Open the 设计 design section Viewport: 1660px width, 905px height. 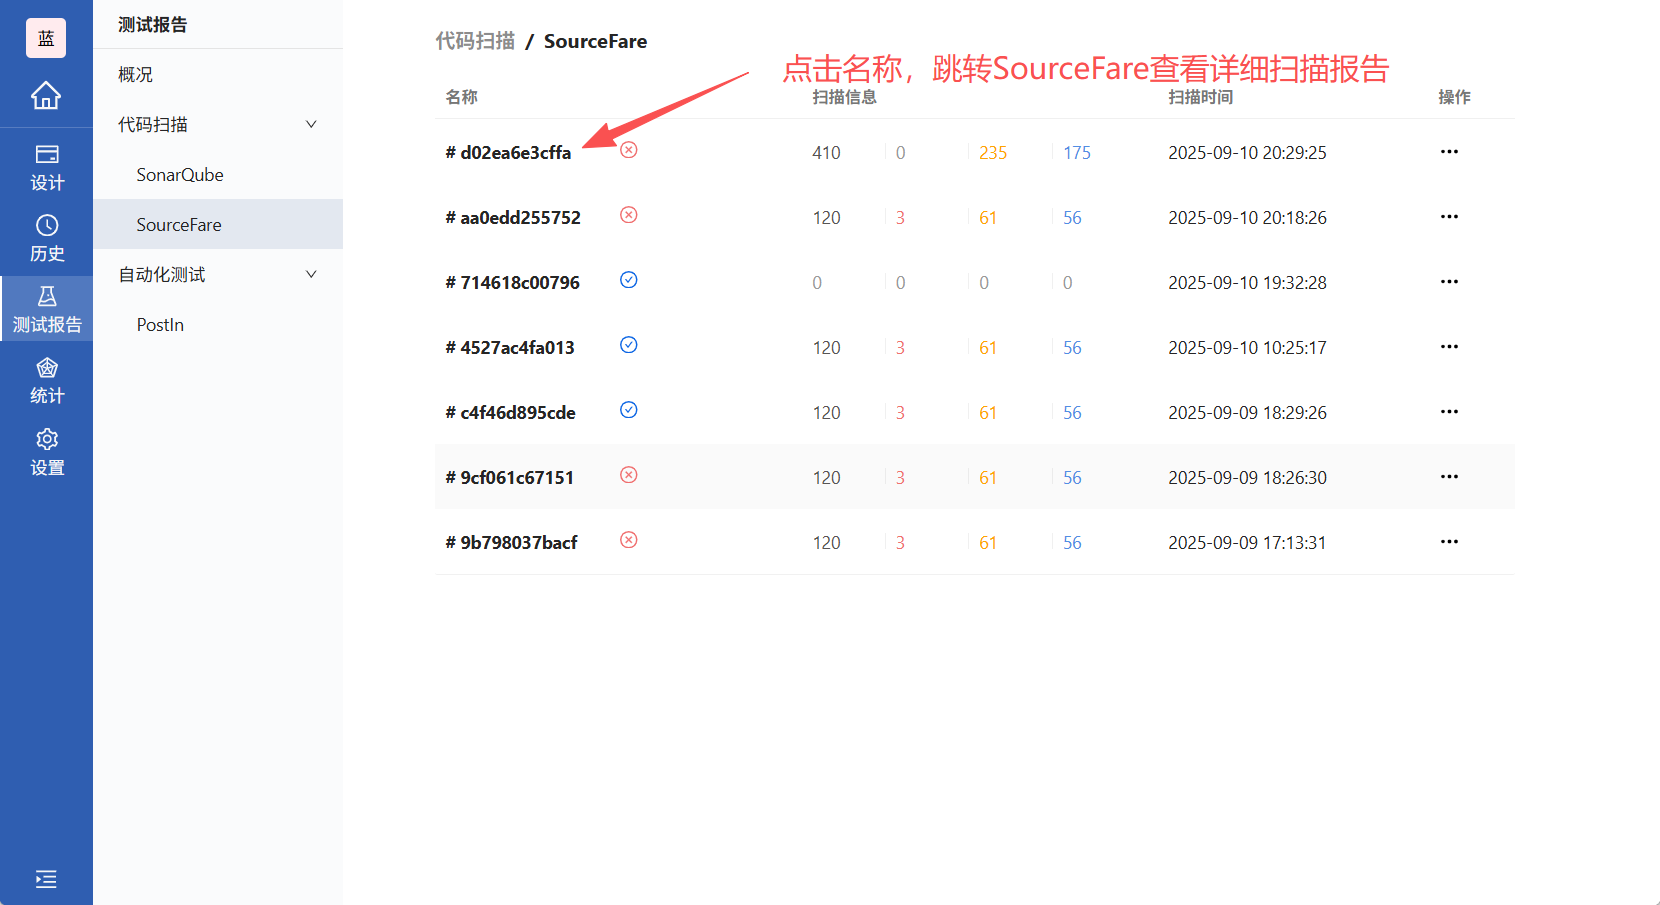(46, 168)
